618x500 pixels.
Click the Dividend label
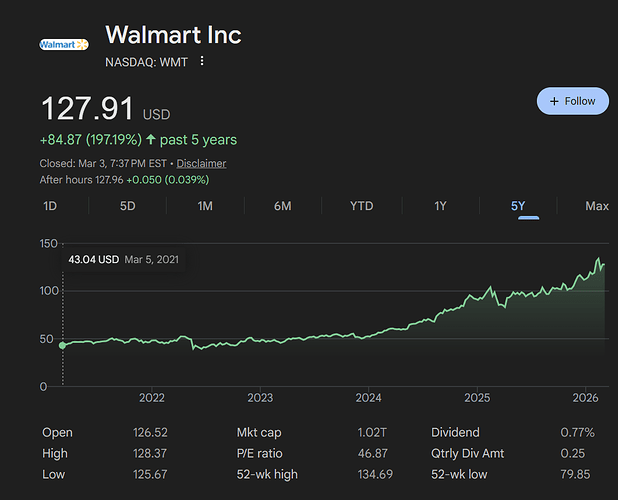(456, 433)
